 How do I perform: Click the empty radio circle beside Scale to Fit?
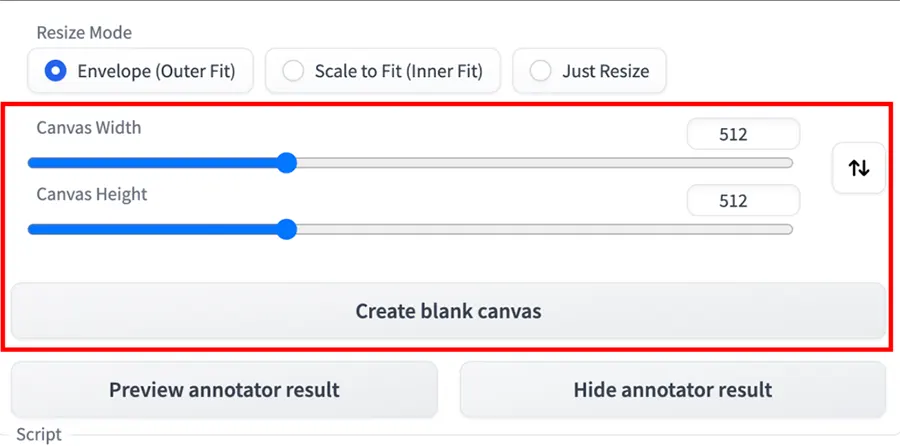(x=293, y=71)
